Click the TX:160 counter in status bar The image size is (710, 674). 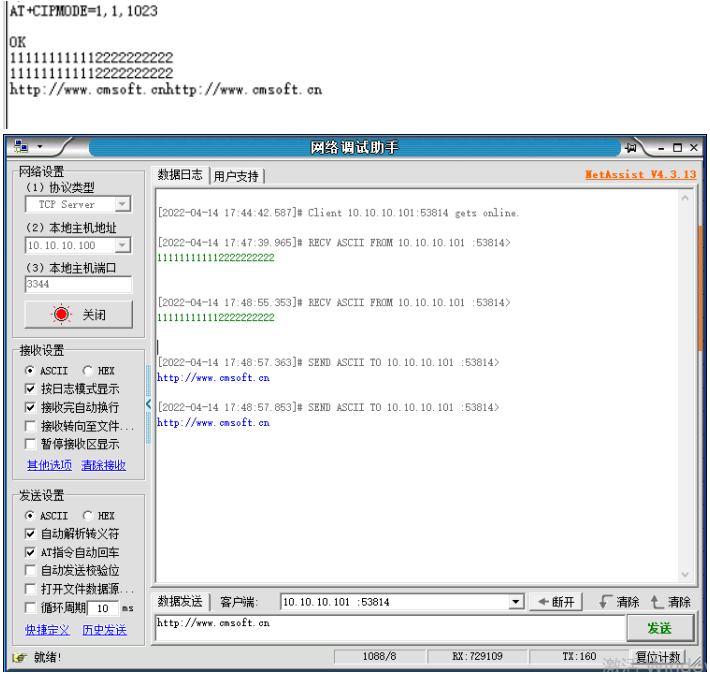579,656
